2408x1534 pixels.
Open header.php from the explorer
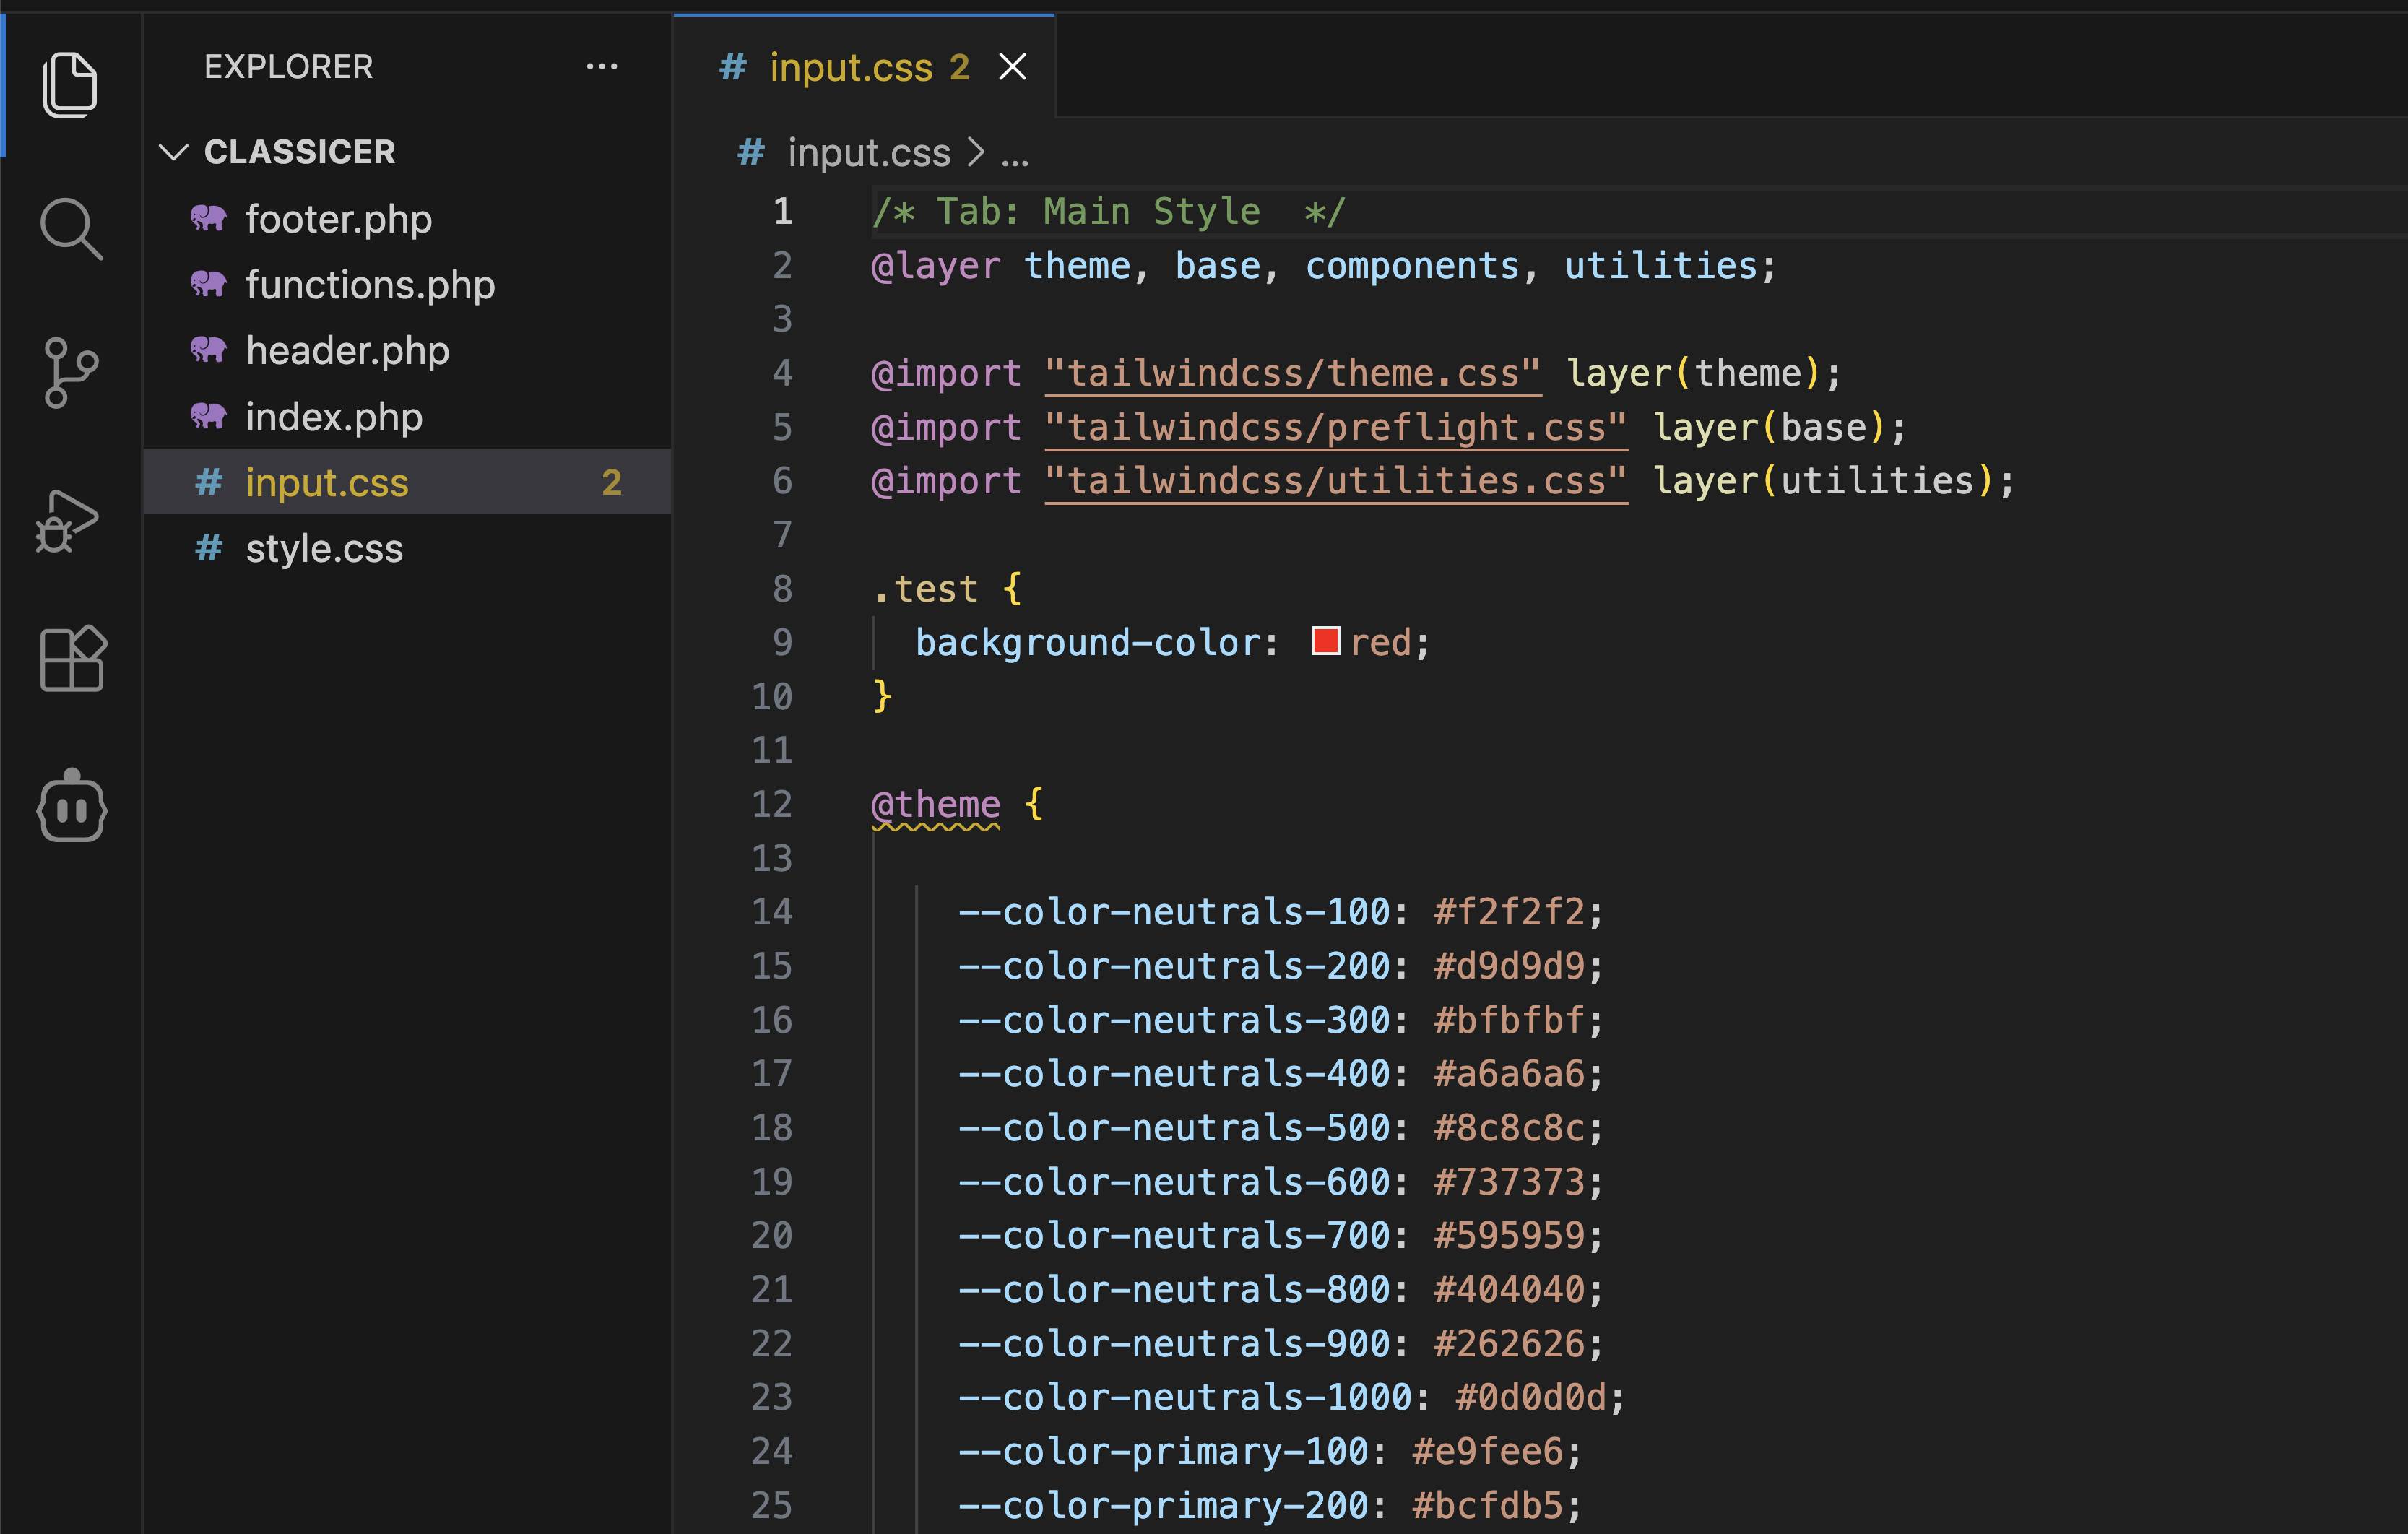click(406, 351)
